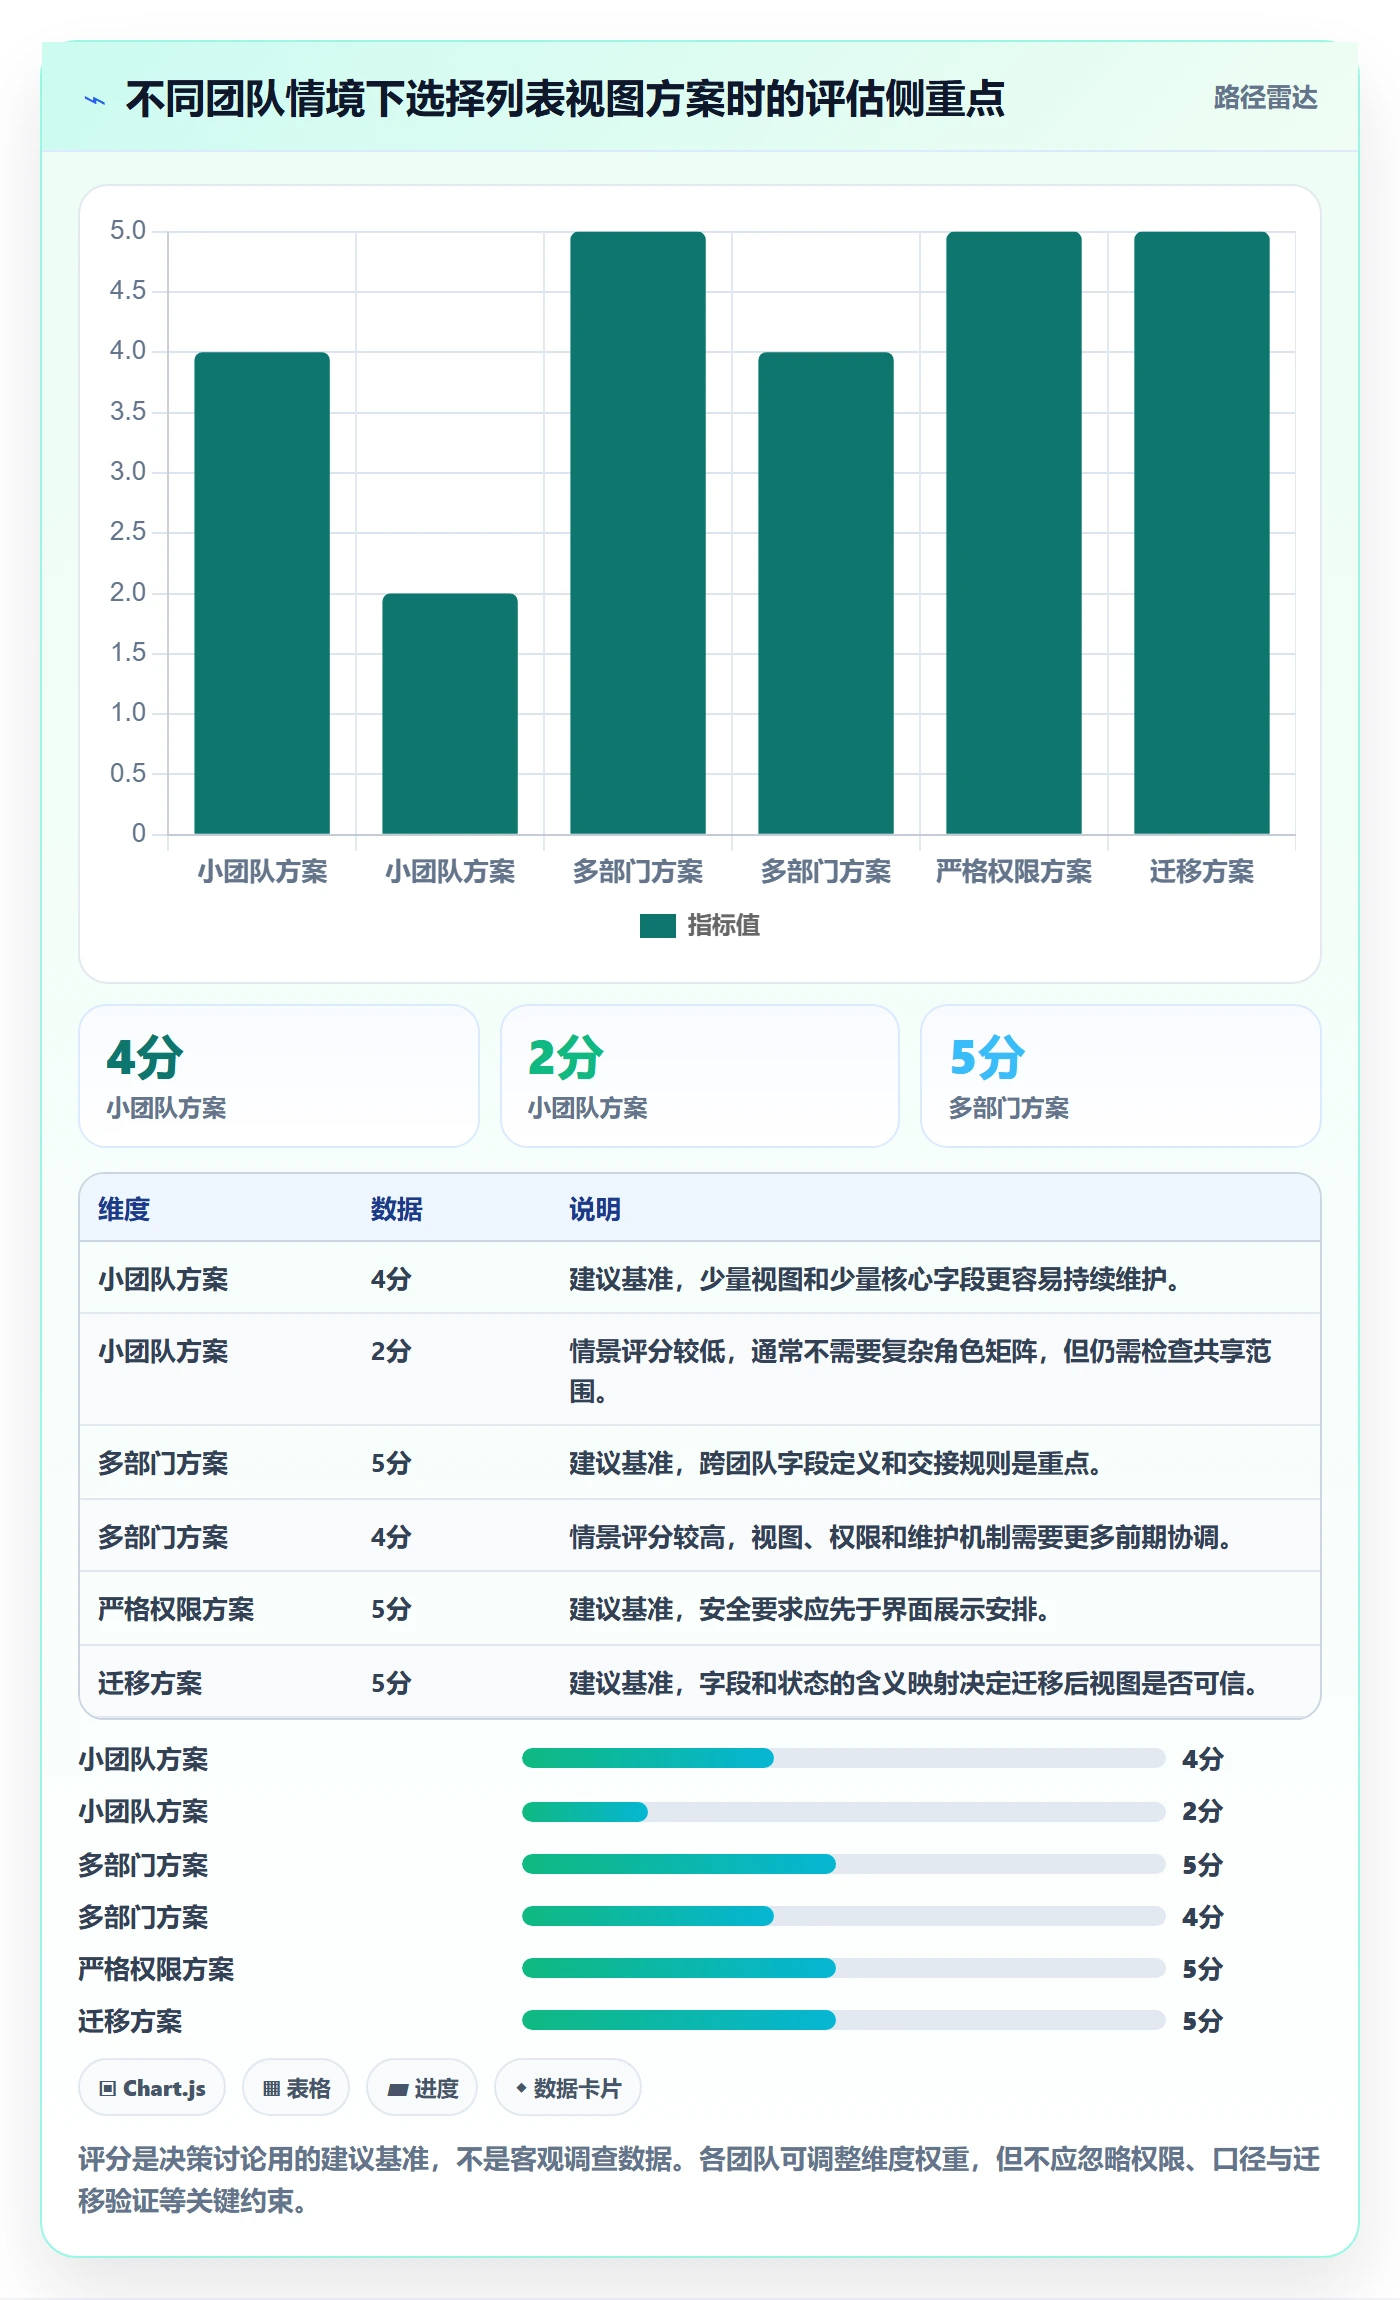Image resolution: width=1400 pixels, height=2300 pixels.
Task: Click the chart title 不同团队情境下选择列表视图方案时的评估侧重点
Action: pyautogui.click(x=565, y=99)
